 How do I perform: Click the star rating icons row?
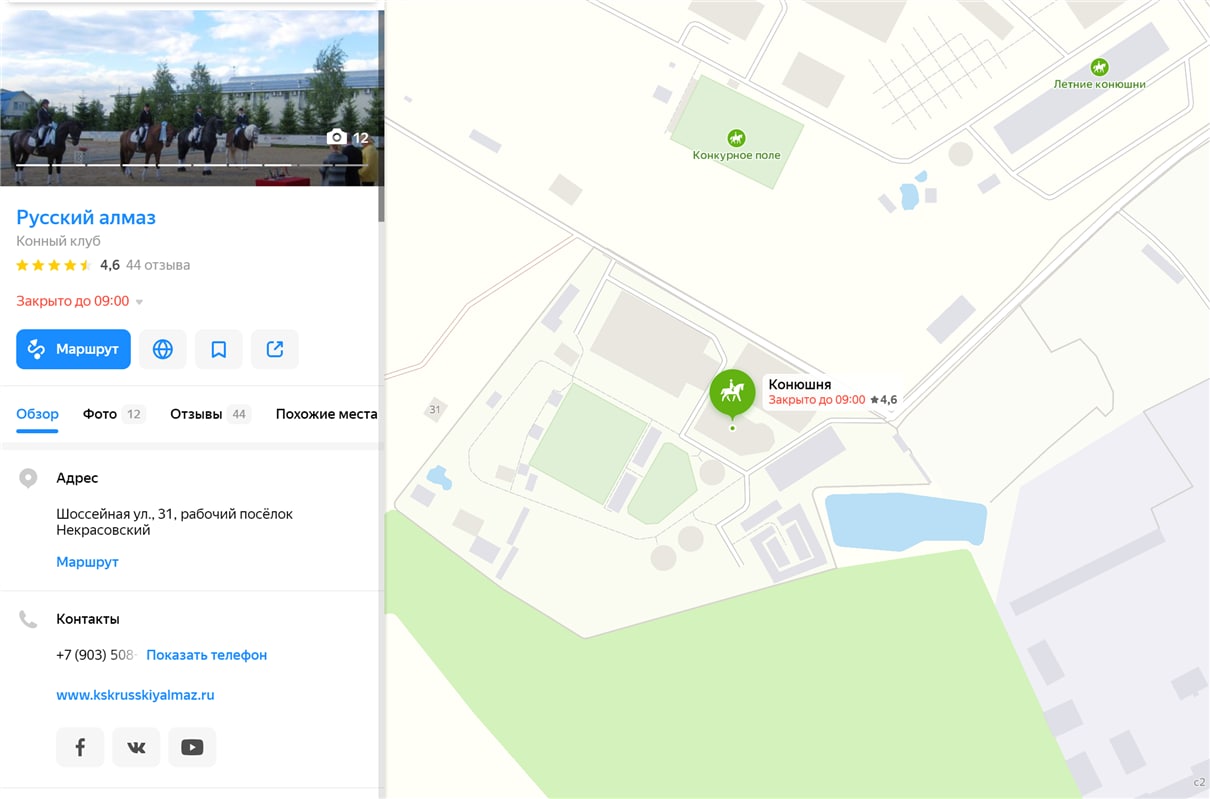coord(54,265)
